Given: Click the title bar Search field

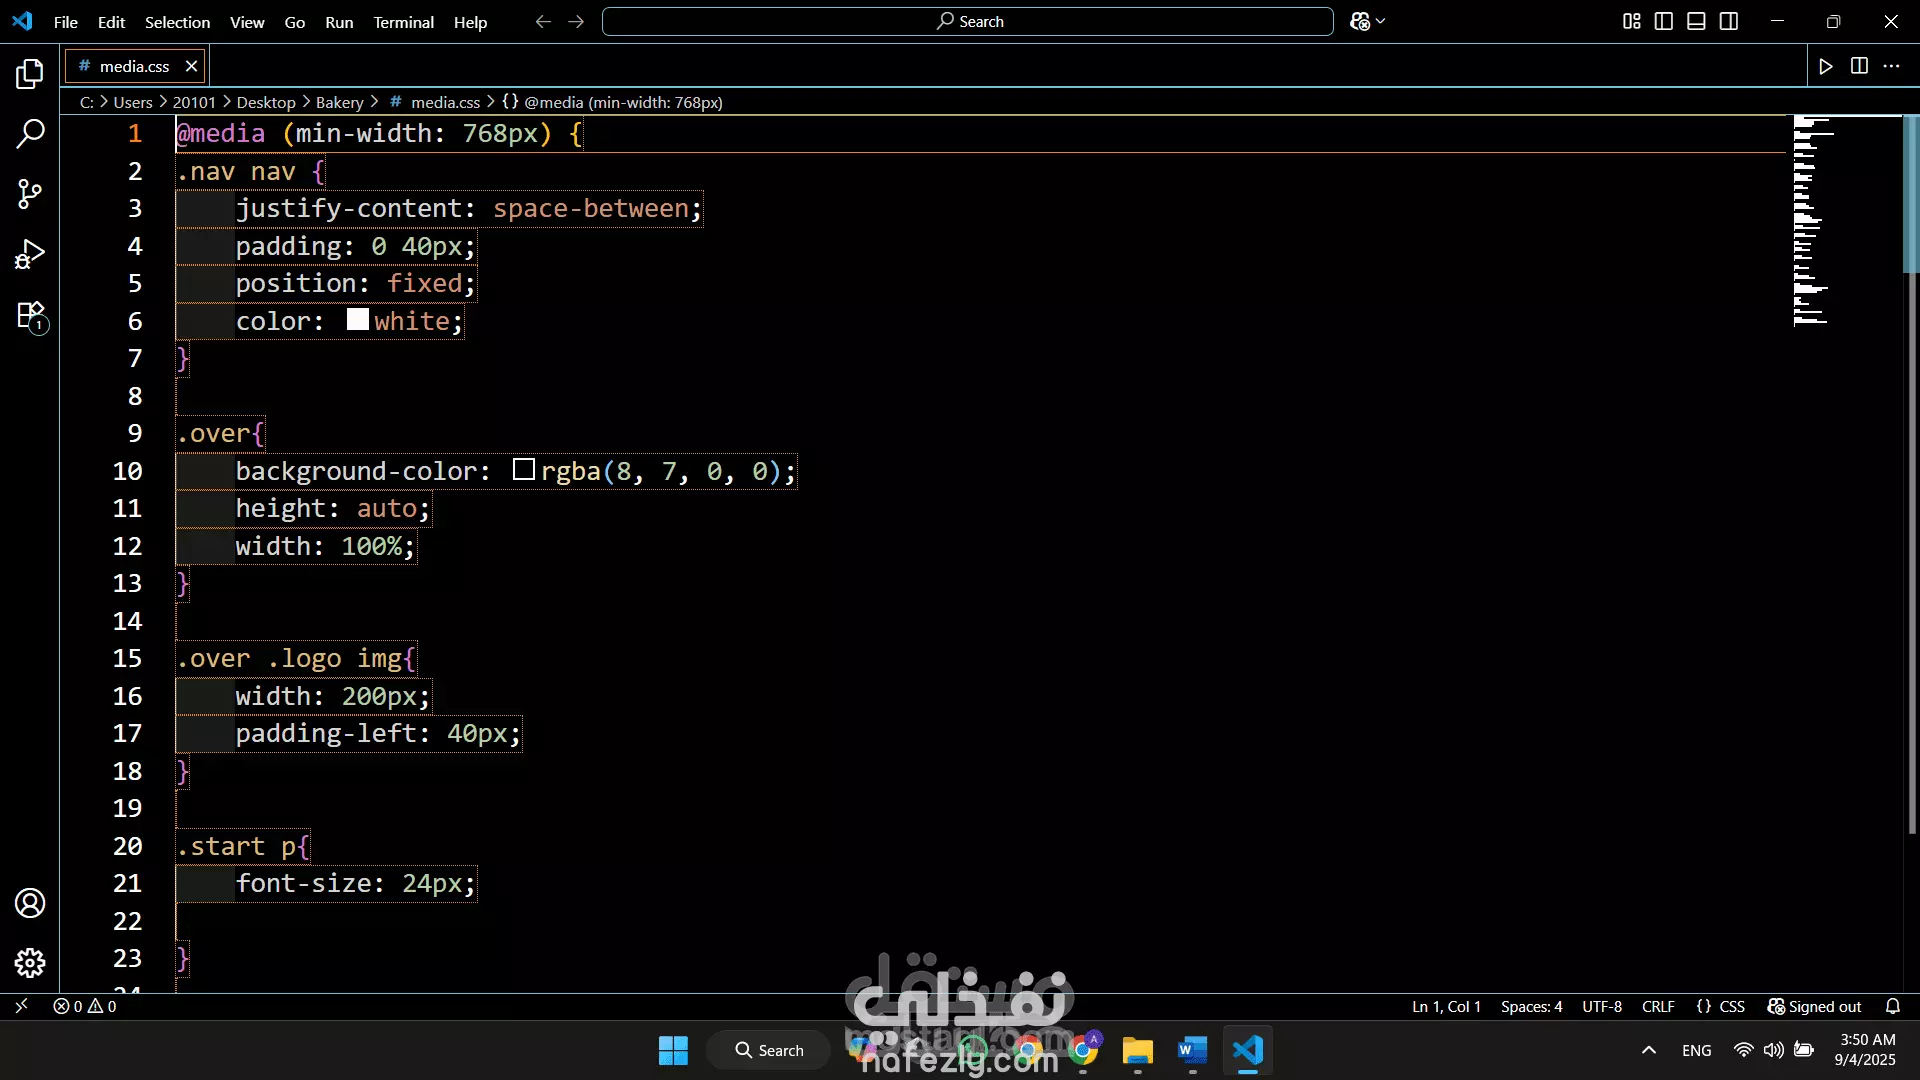Looking at the screenshot, I should click(968, 21).
